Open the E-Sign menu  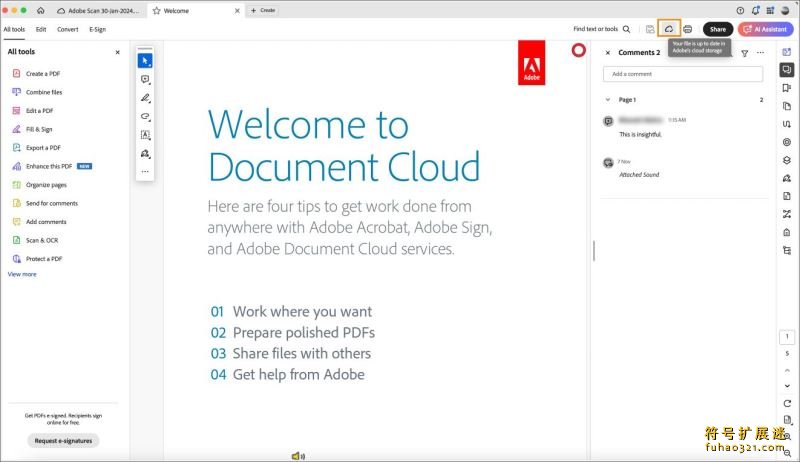click(97, 30)
